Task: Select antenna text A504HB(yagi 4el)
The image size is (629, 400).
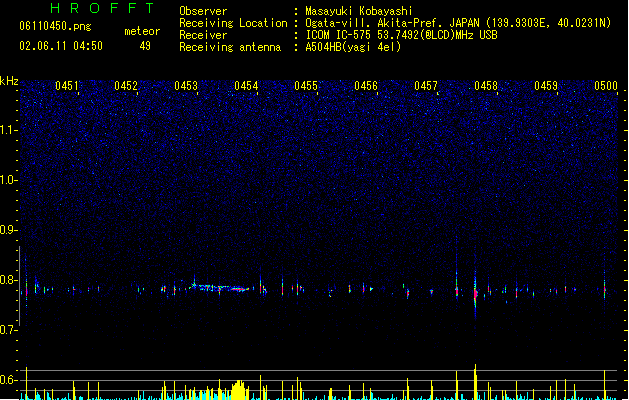Action: tap(353, 47)
